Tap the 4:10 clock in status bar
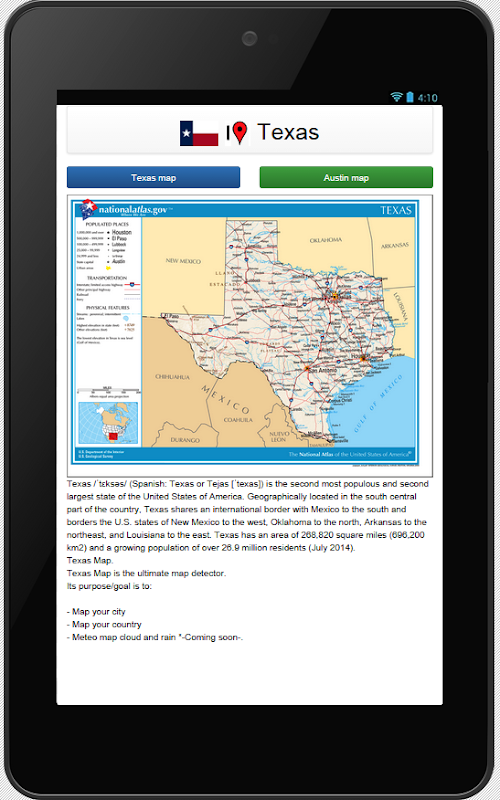500x800 pixels. click(427, 97)
